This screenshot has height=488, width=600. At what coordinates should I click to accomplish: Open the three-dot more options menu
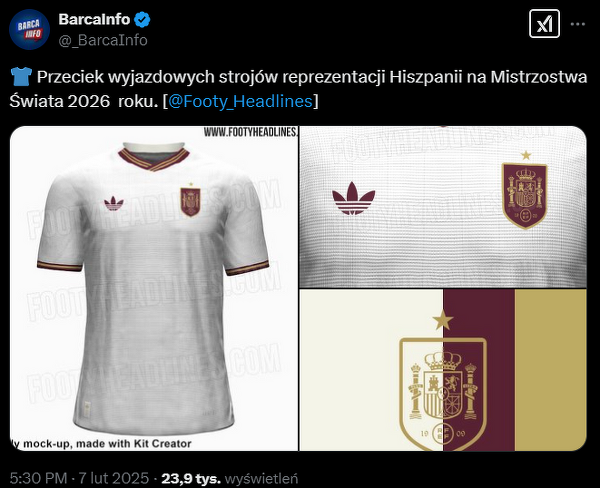(x=577, y=24)
